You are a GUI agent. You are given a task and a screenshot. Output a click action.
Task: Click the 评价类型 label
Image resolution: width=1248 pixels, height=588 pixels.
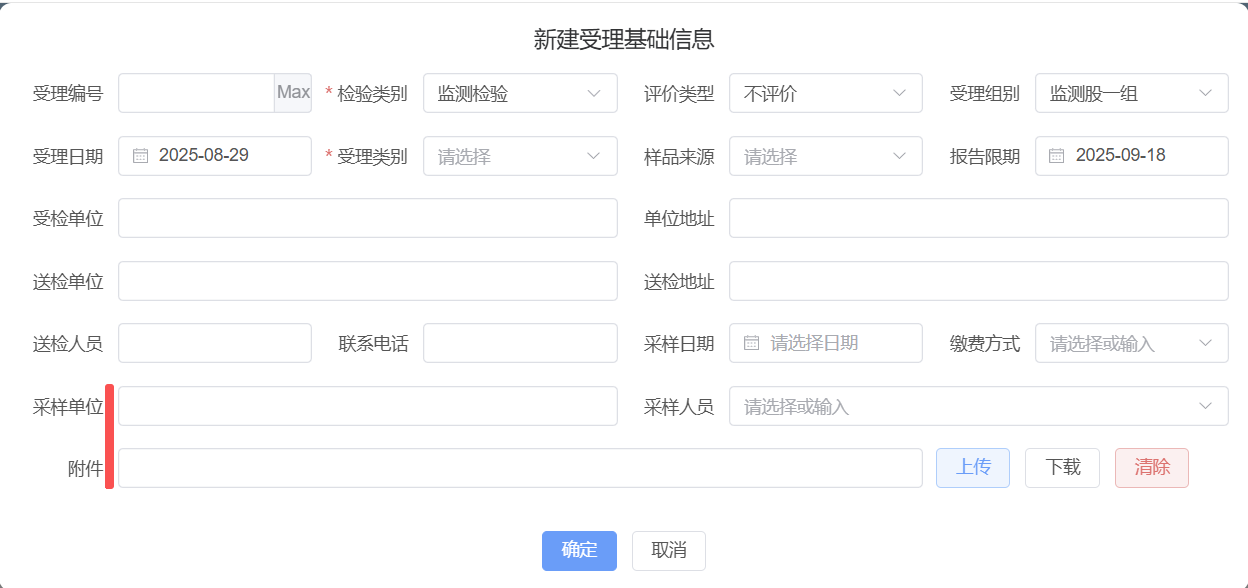[x=679, y=94]
